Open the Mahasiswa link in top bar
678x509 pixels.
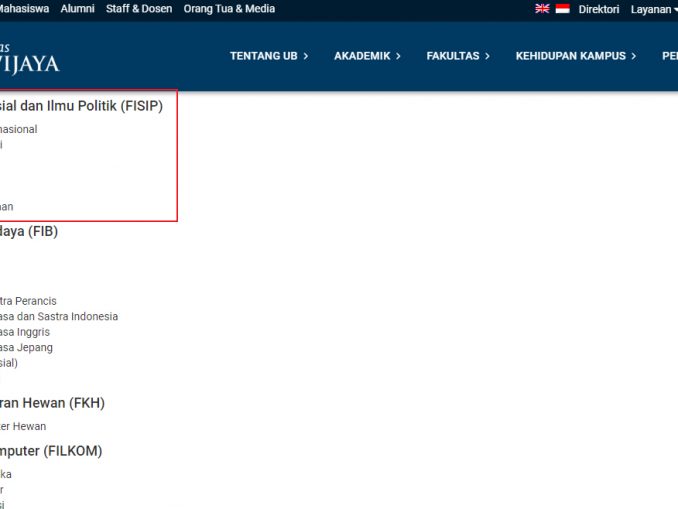tap(24, 9)
